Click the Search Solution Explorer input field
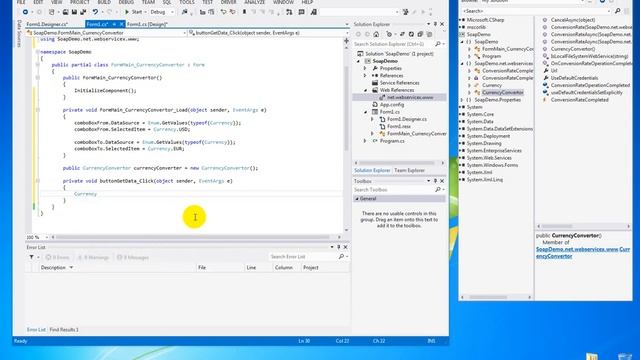 394,44
